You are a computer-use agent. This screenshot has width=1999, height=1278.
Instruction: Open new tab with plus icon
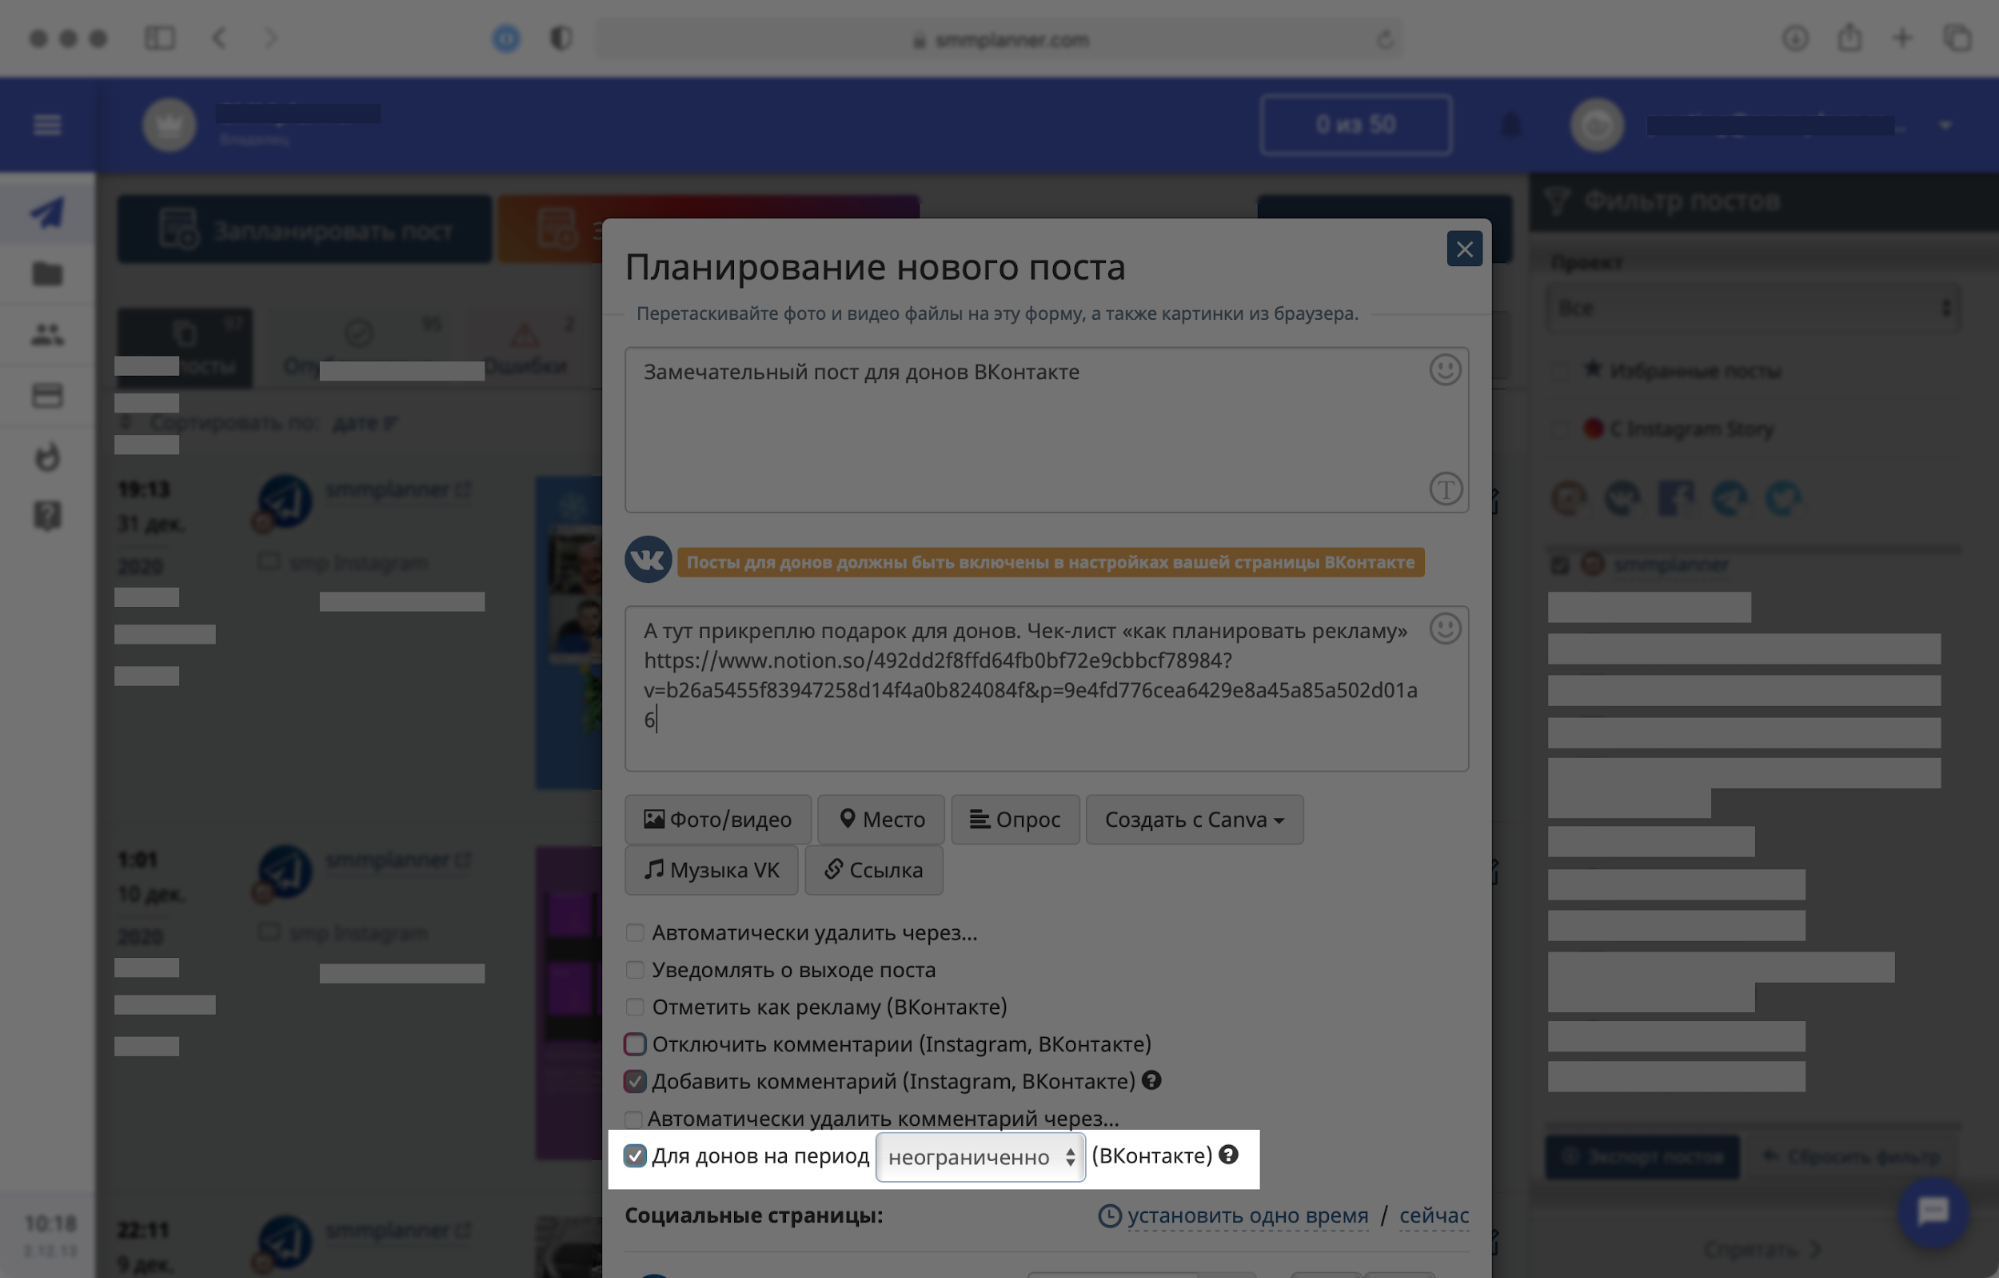(1902, 38)
